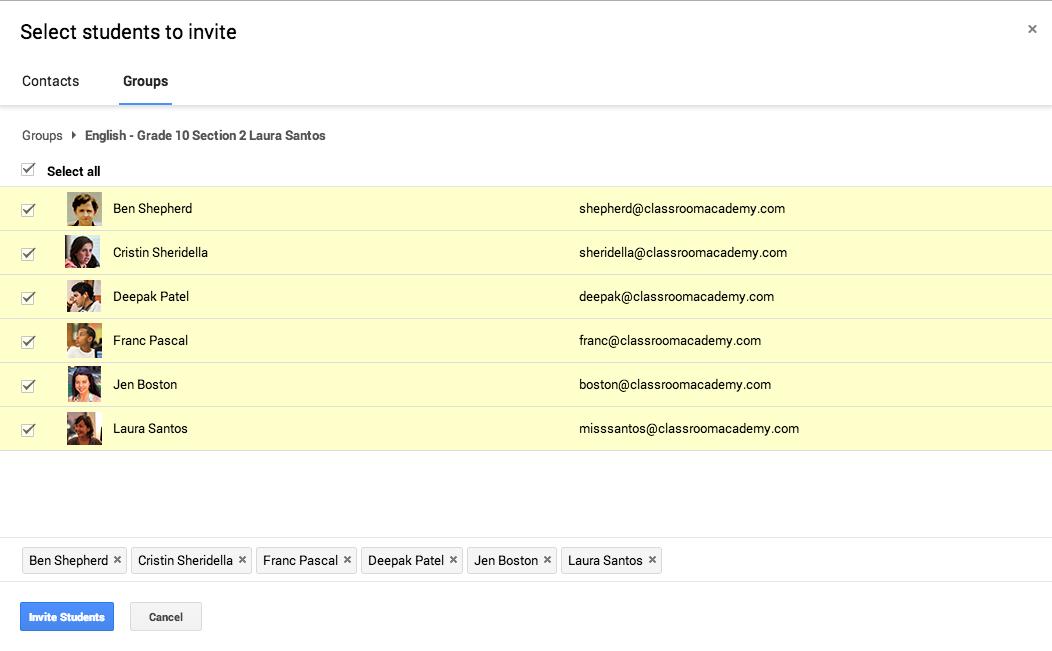Deselect Franc Pascal's checkbox
The height and width of the screenshot is (651, 1052).
click(x=28, y=341)
